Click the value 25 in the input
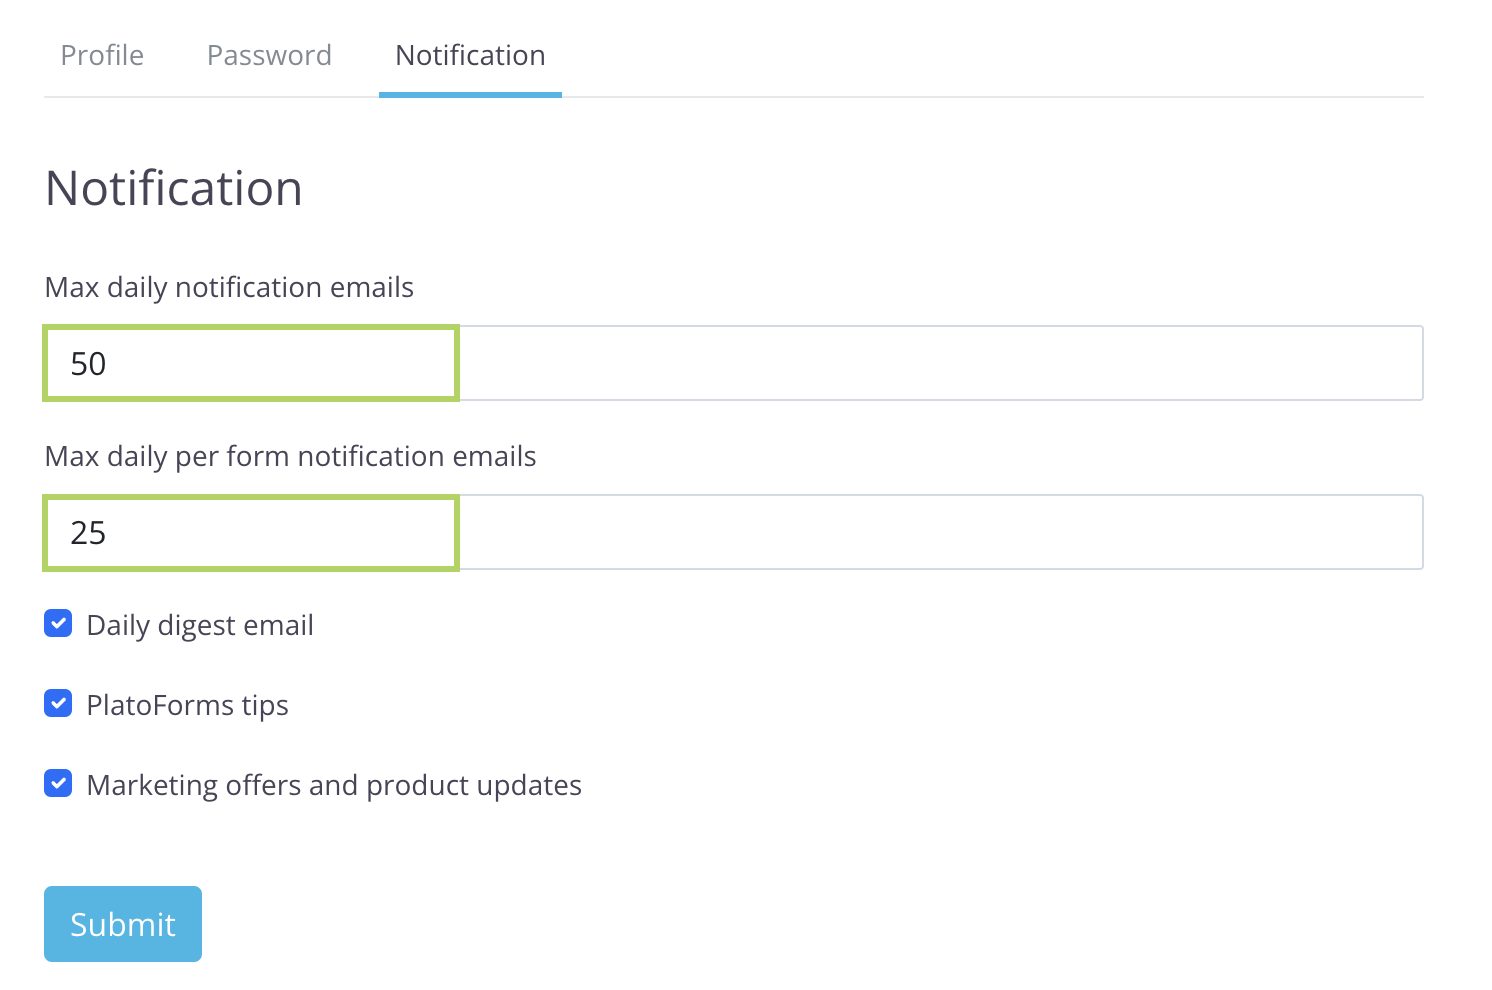 [88, 533]
